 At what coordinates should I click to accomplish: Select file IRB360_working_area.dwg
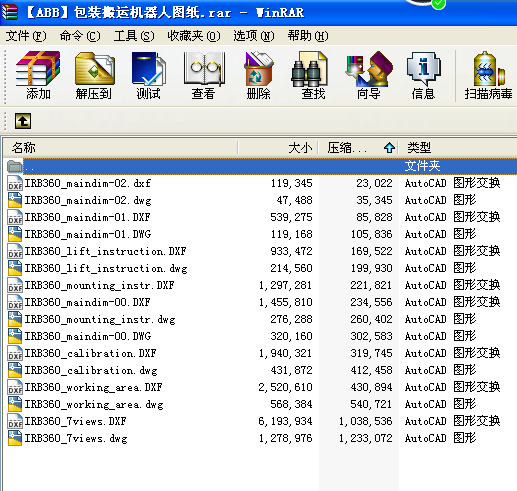pyautogui.click(x=94, y=404)
